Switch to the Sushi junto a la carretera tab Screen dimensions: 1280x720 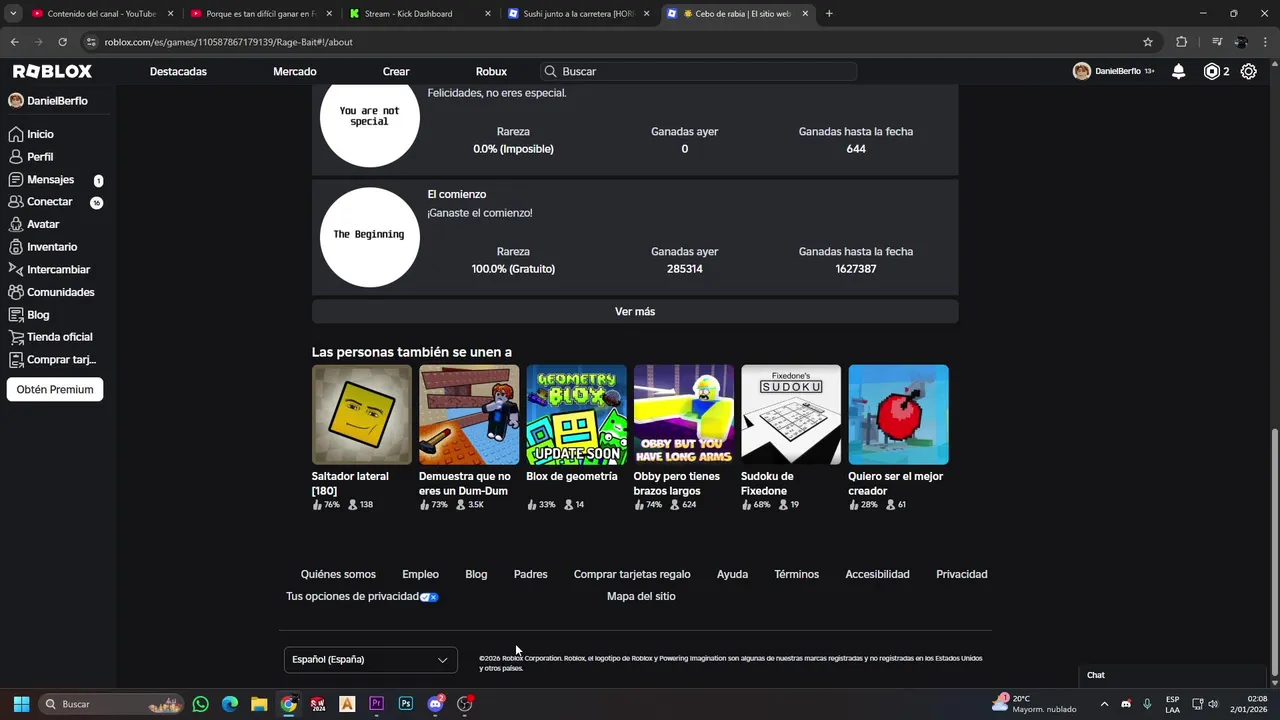[x=578, y=13]
